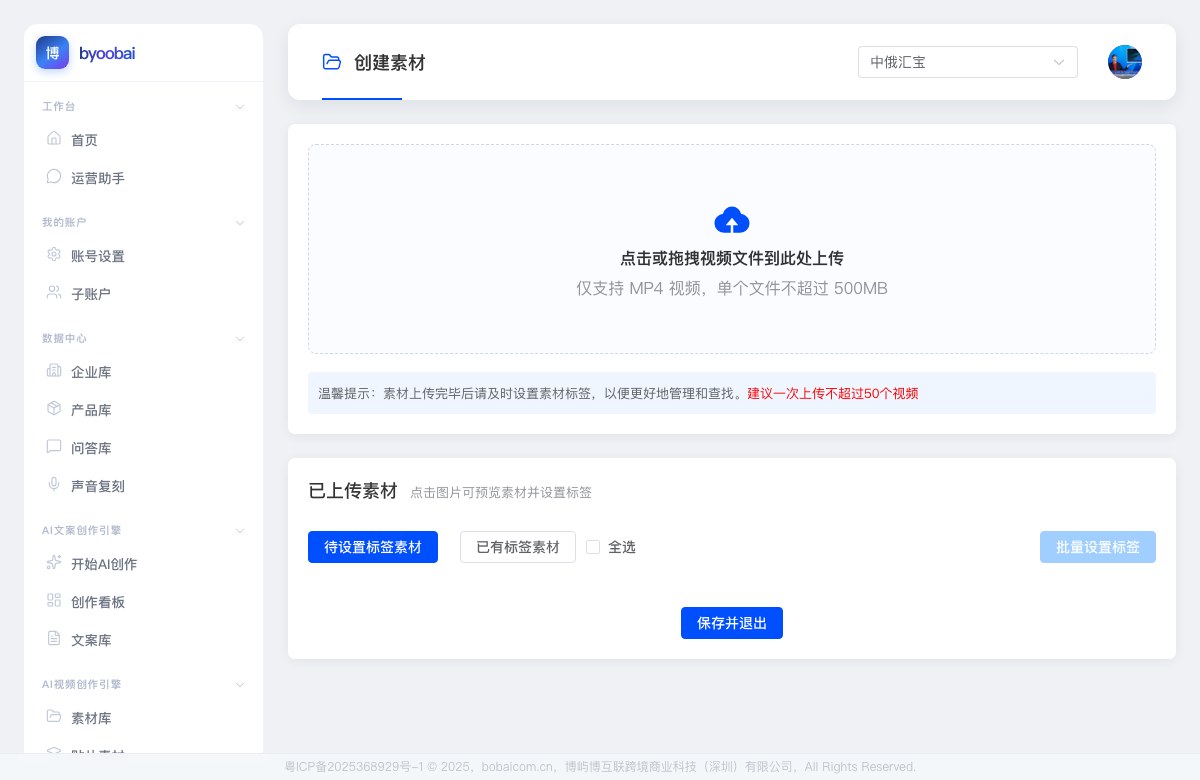This screenshot has width=1200, height=780.
Task: Collapse the 工作台 section
Action: tap(240, 106)
